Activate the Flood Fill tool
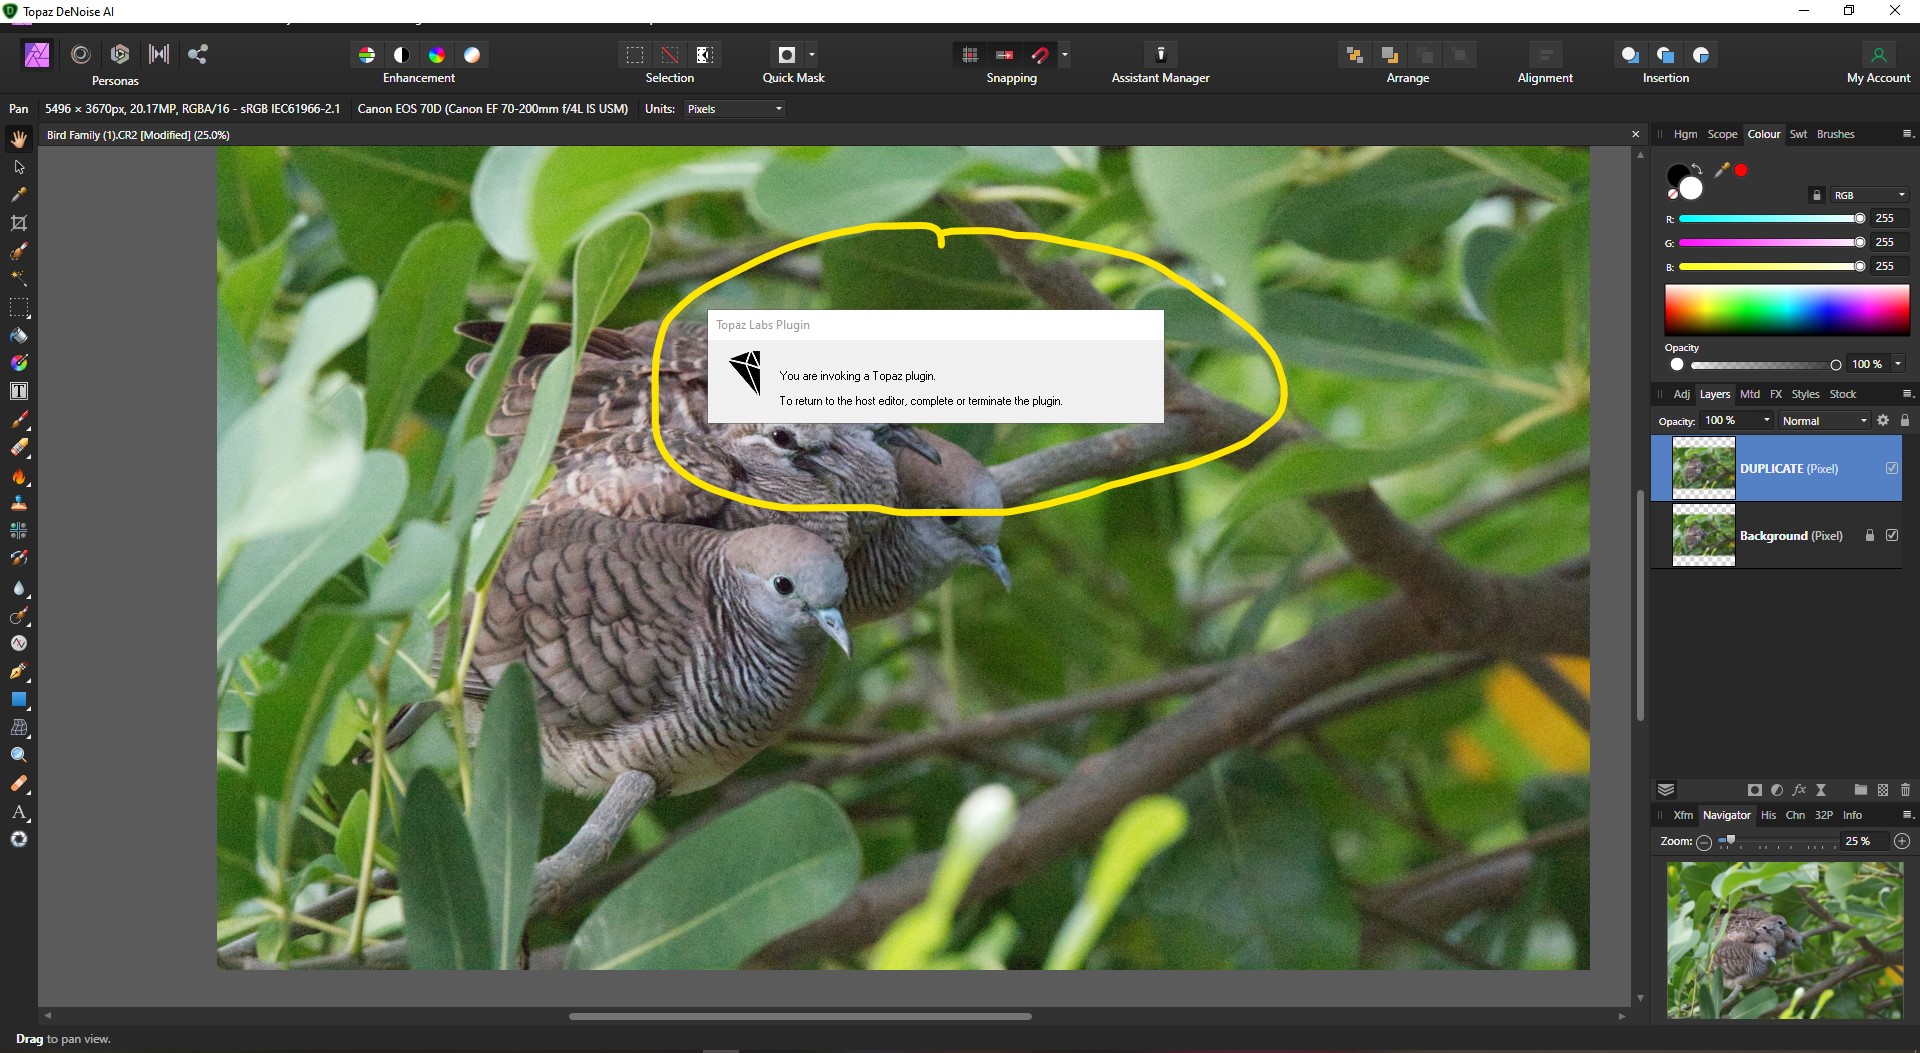Viewport: 1920px width, 1053px height. pyautogui.click(x=18, y=335)
